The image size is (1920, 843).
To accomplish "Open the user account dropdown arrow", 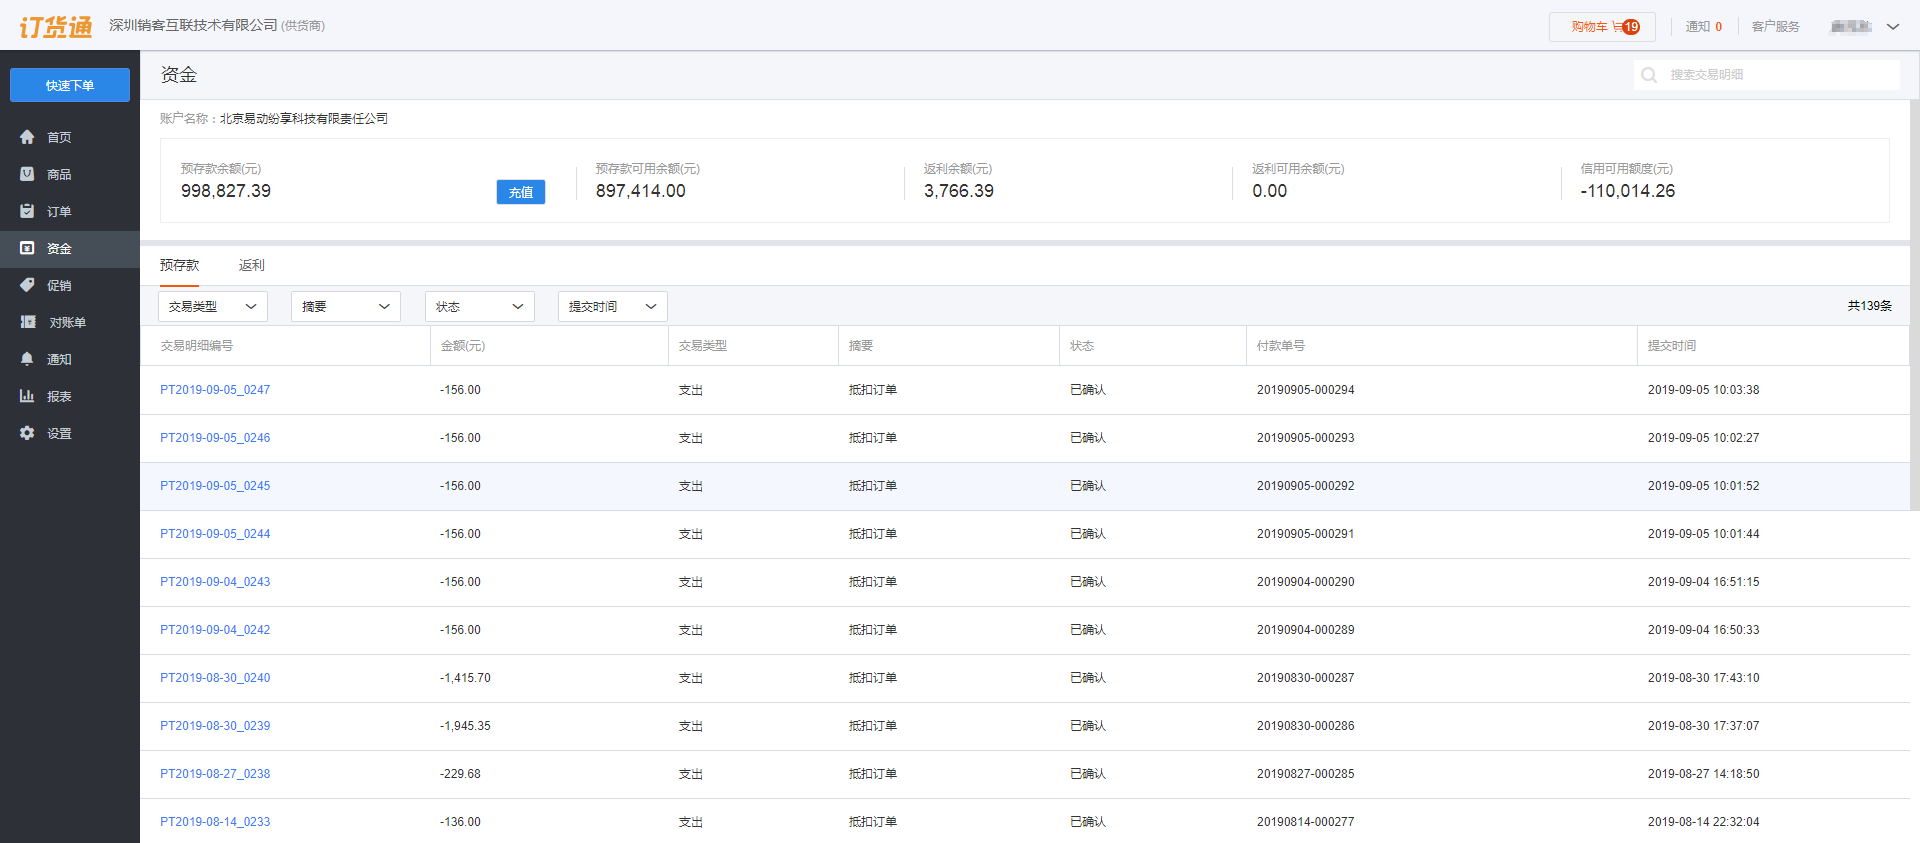I will point(1893,27).
